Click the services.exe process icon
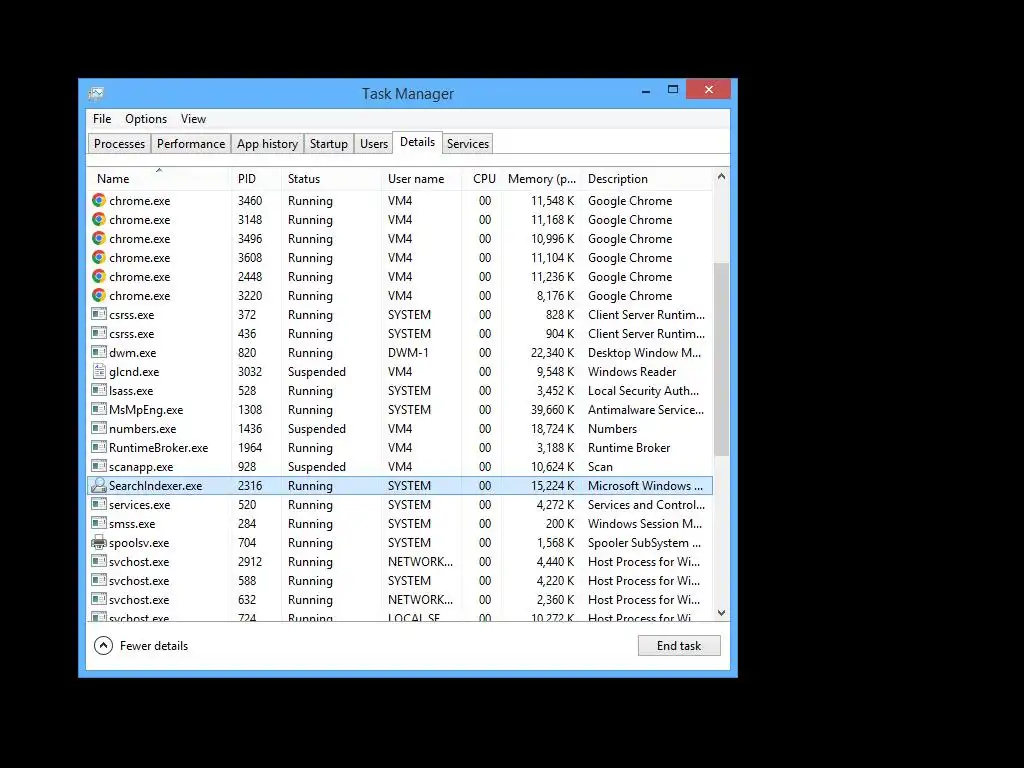Image resolution: width=1024 pixels, height=768 pixels. pyautogui.click(x=99, y=504)
